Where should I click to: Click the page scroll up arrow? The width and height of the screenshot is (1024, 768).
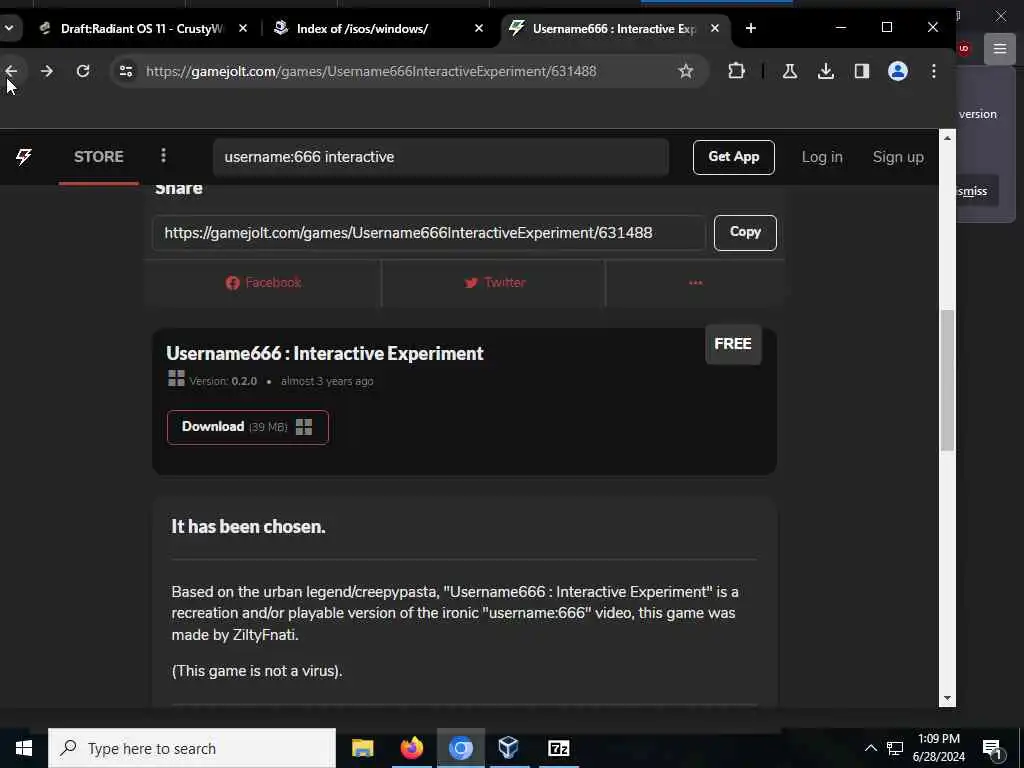(x=947, y=138)
